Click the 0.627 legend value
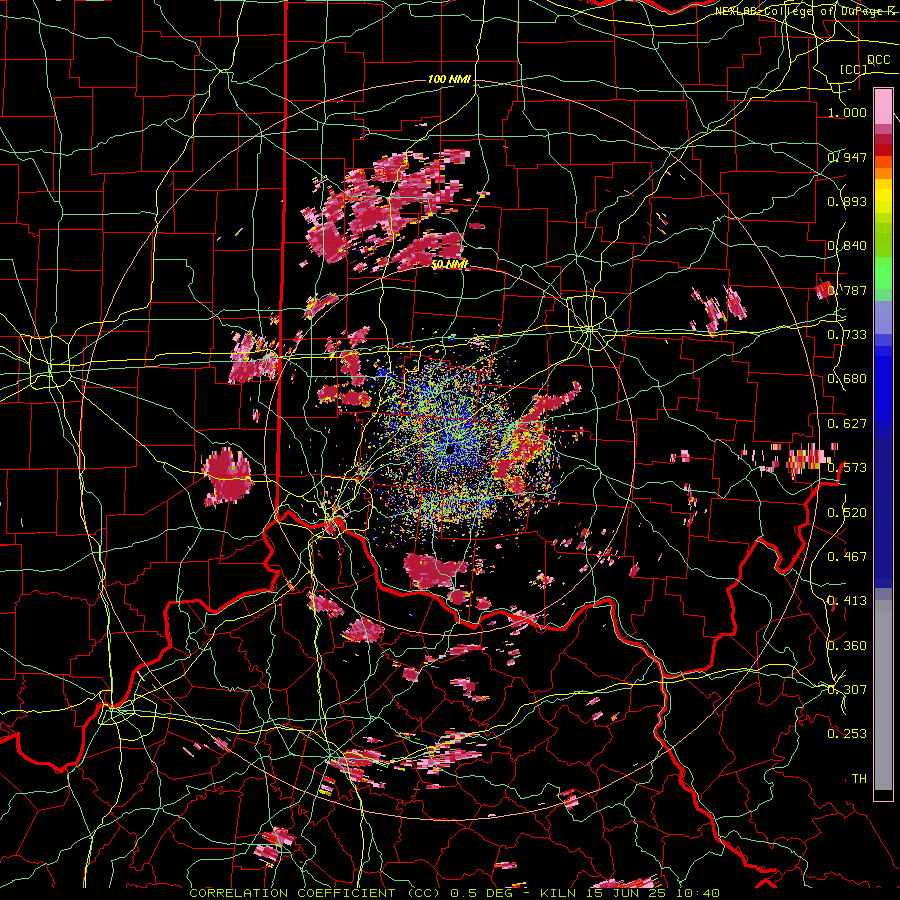The image size is (900, 900). tap(847, 423)
